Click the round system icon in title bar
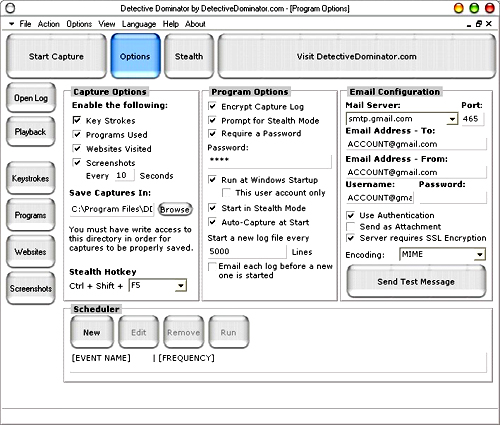The height and width of the screenshot is (425, 500). coord(10,8)
